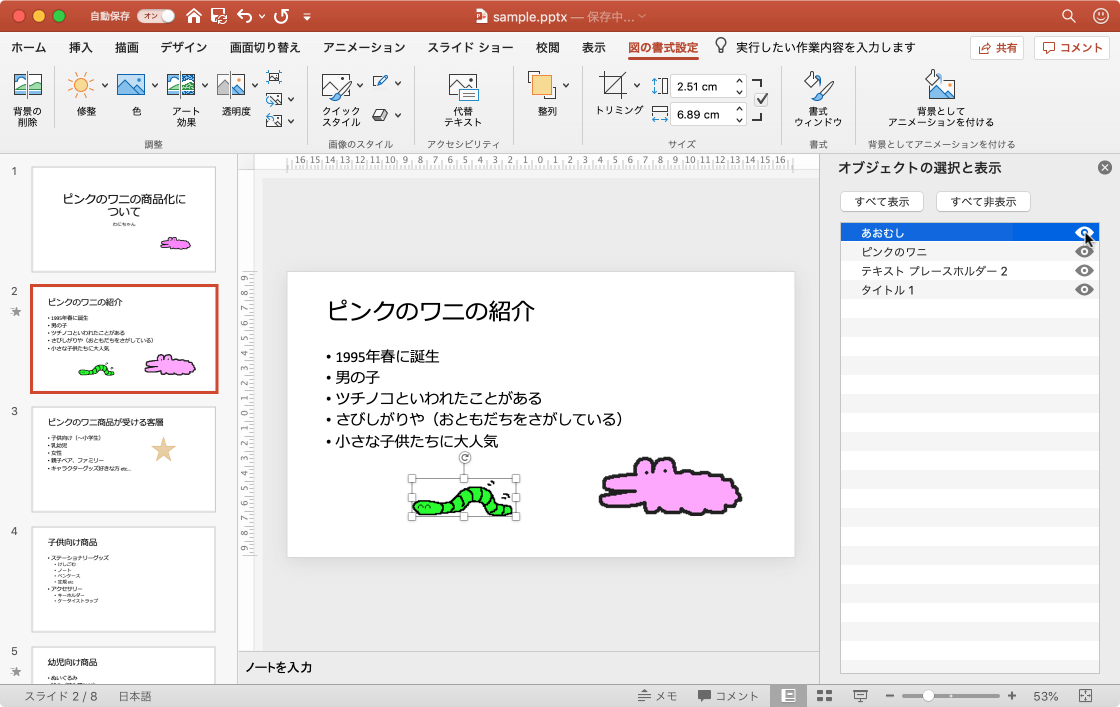Expand the Color (色) dropdown arrow
Image resolution: width=1120 pixels, height=707 pixels.
[155, 84]
